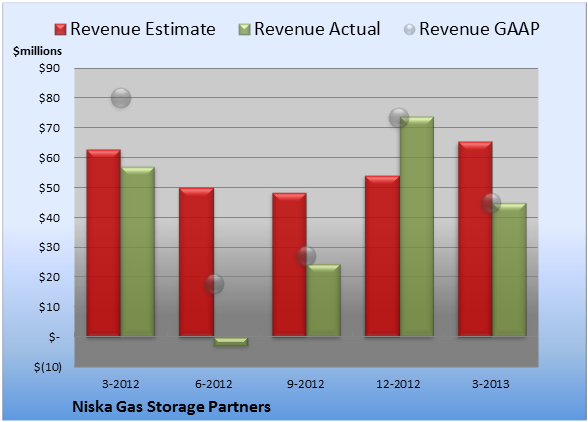Select the 'Revenue Estimate' legend label
588x422 pixels.
pyautogui.click(x=143, y=29)
